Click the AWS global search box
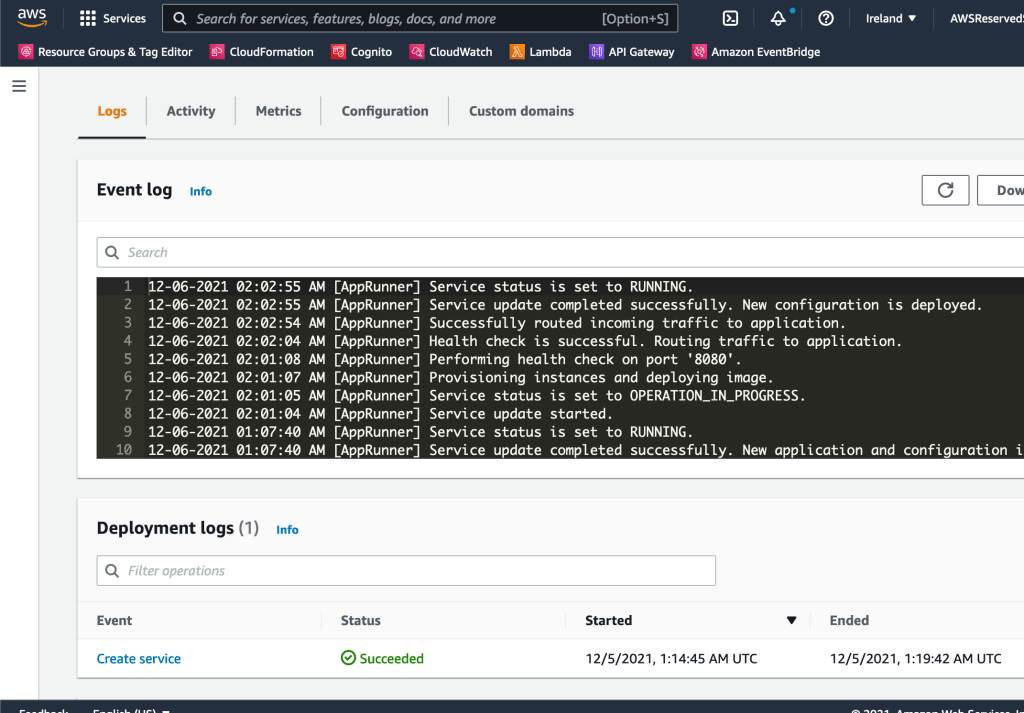This screenshot has width=1024, height=713. coord(420,18)
